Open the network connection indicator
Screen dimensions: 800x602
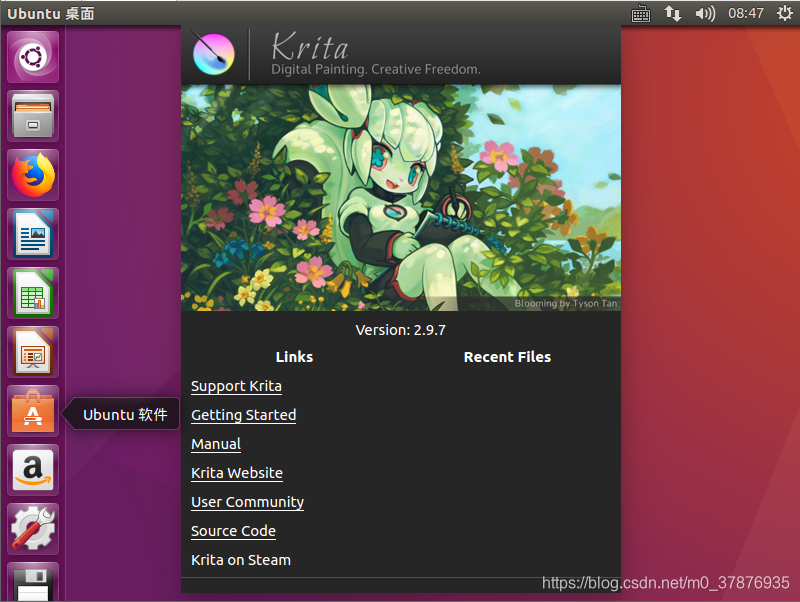pyautogui.click(x=672, y=13)
